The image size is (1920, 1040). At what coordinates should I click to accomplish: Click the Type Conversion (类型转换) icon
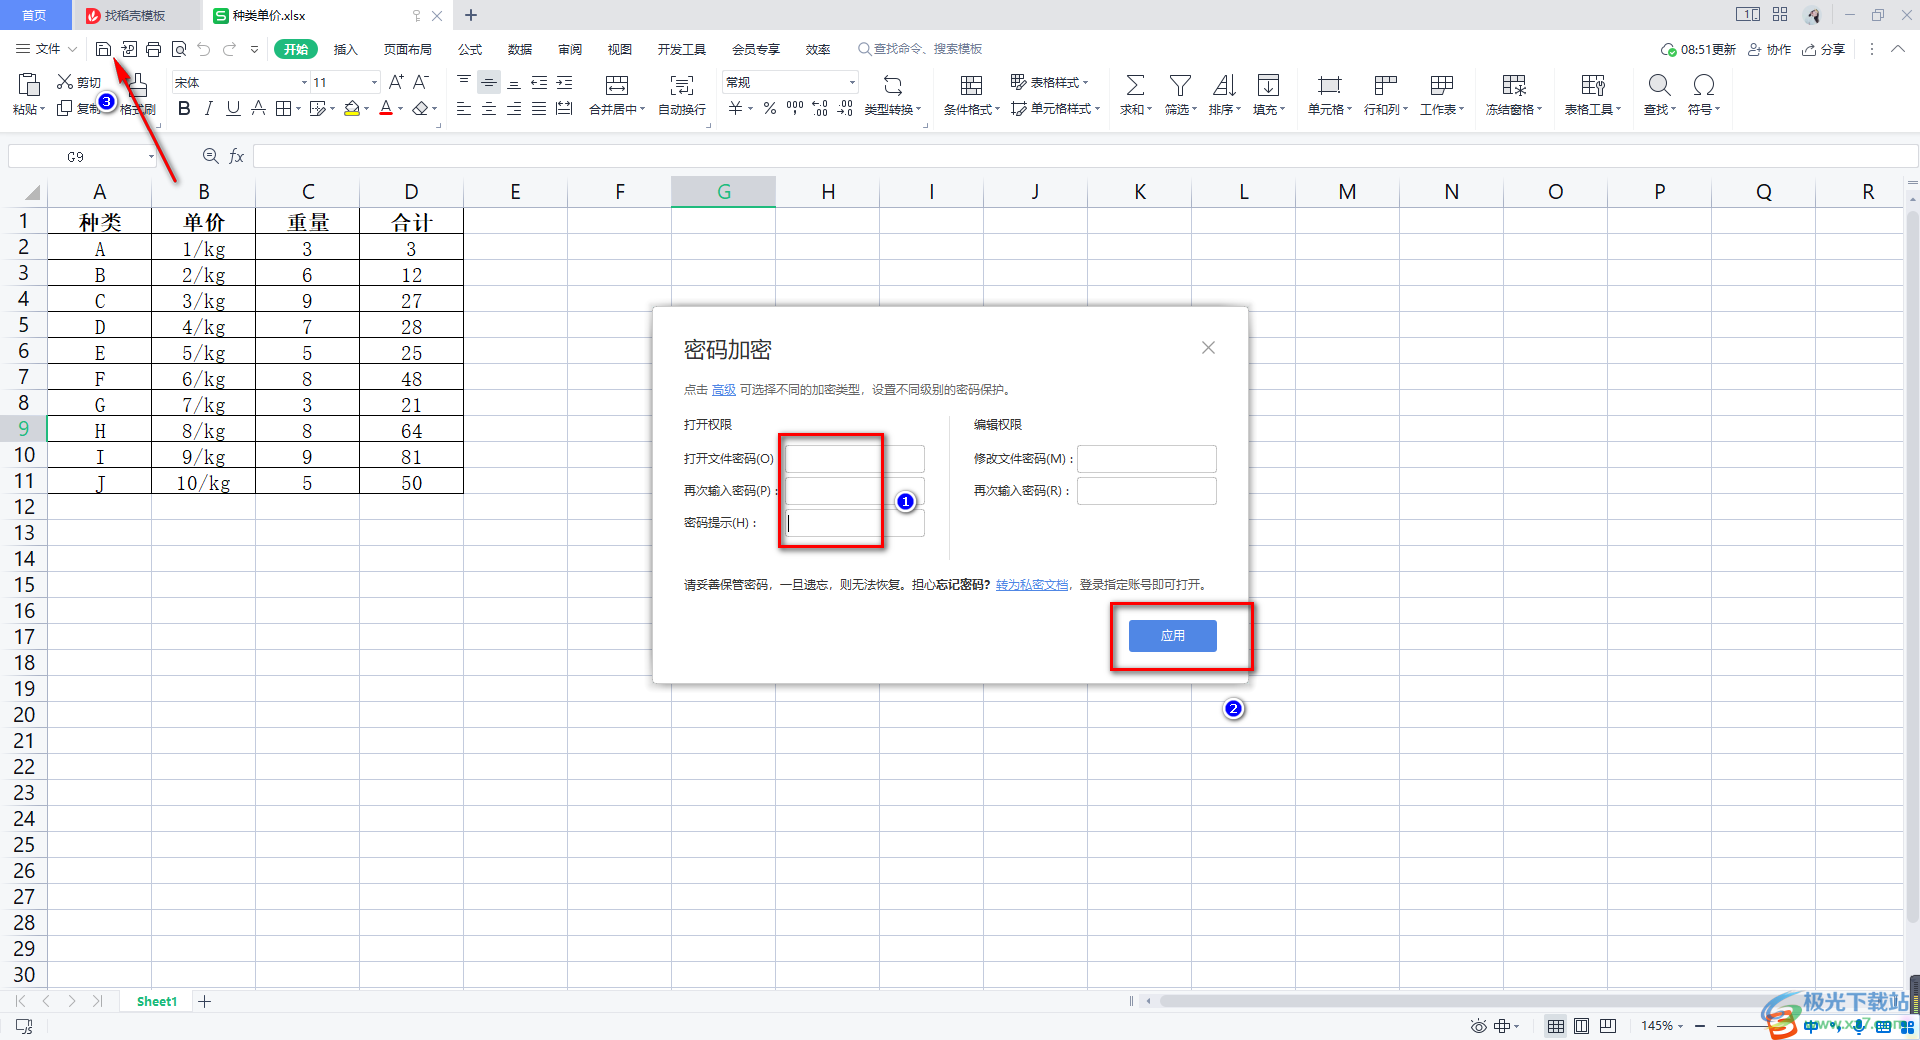pyautogui.click(x=893, y=85)
